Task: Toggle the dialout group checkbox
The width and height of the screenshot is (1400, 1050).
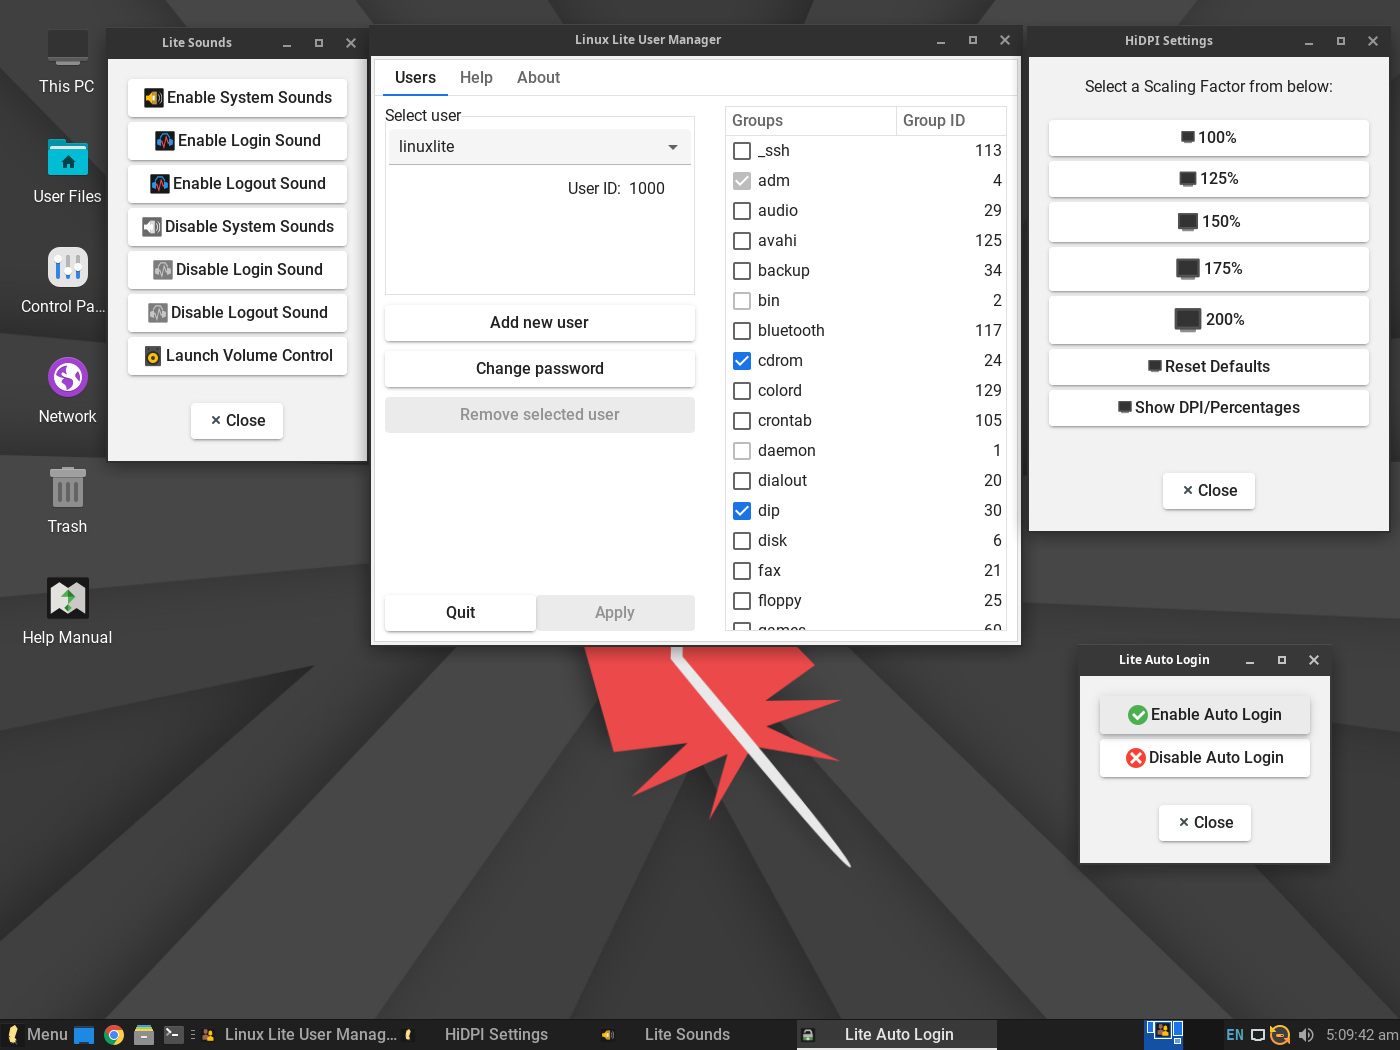Action: [x=742, y=481]
